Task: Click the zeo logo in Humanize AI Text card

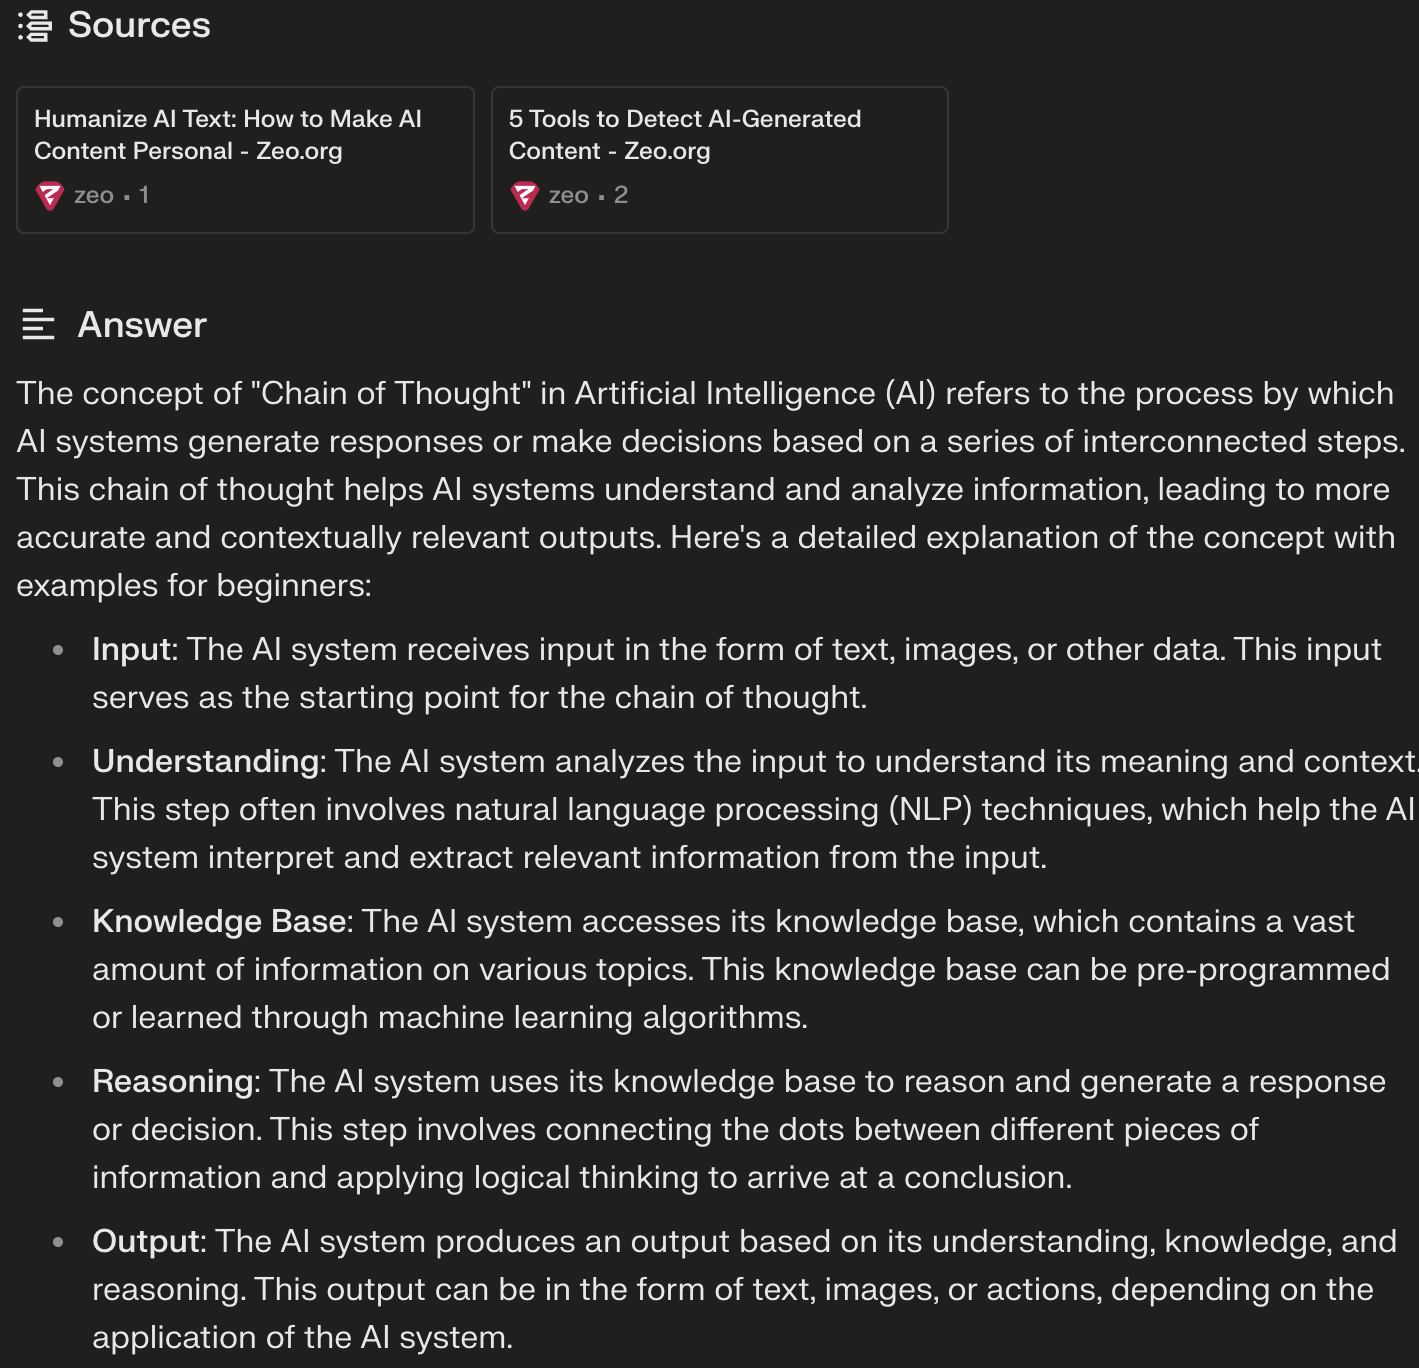Action: [49, 196]
